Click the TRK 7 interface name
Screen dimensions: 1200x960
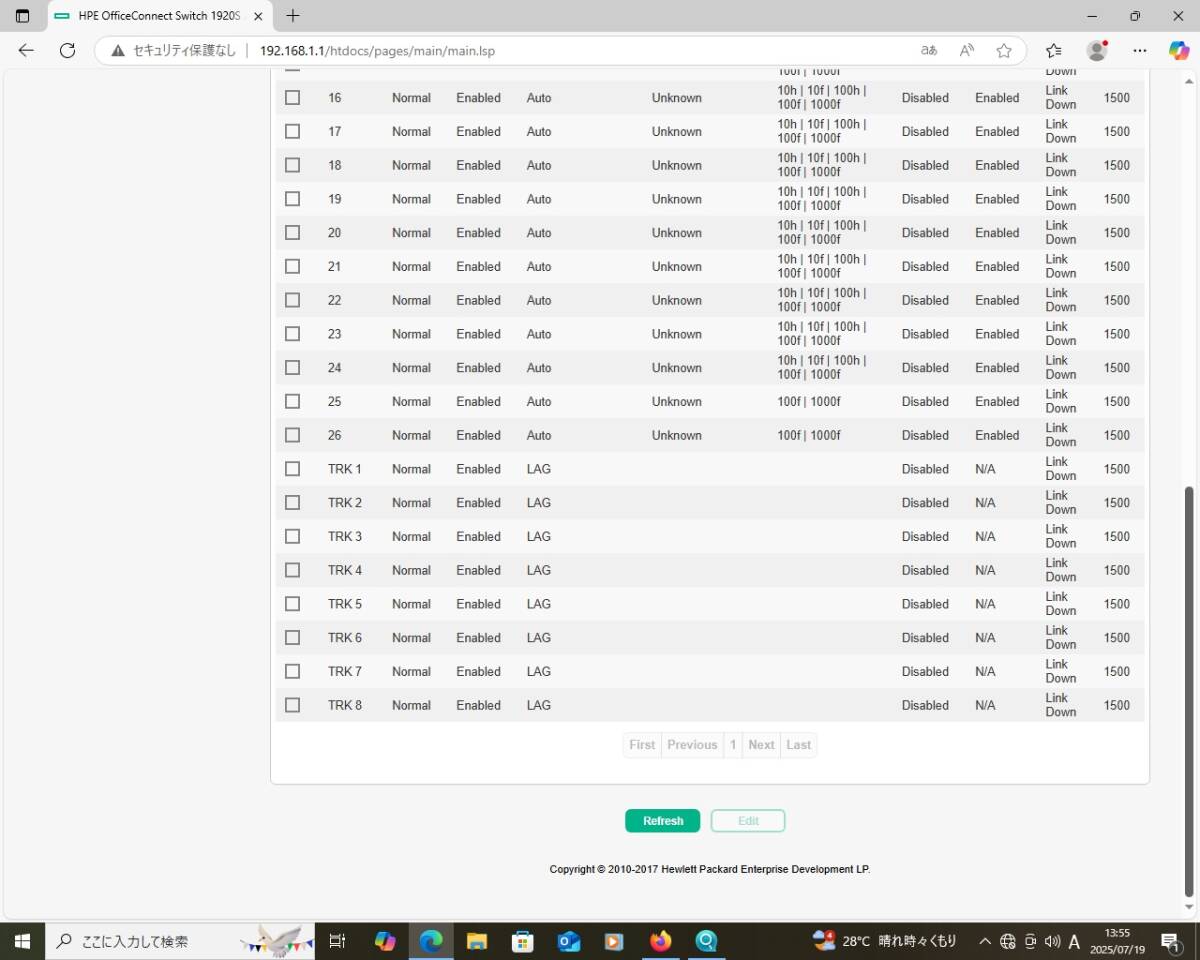coord(345,671)
